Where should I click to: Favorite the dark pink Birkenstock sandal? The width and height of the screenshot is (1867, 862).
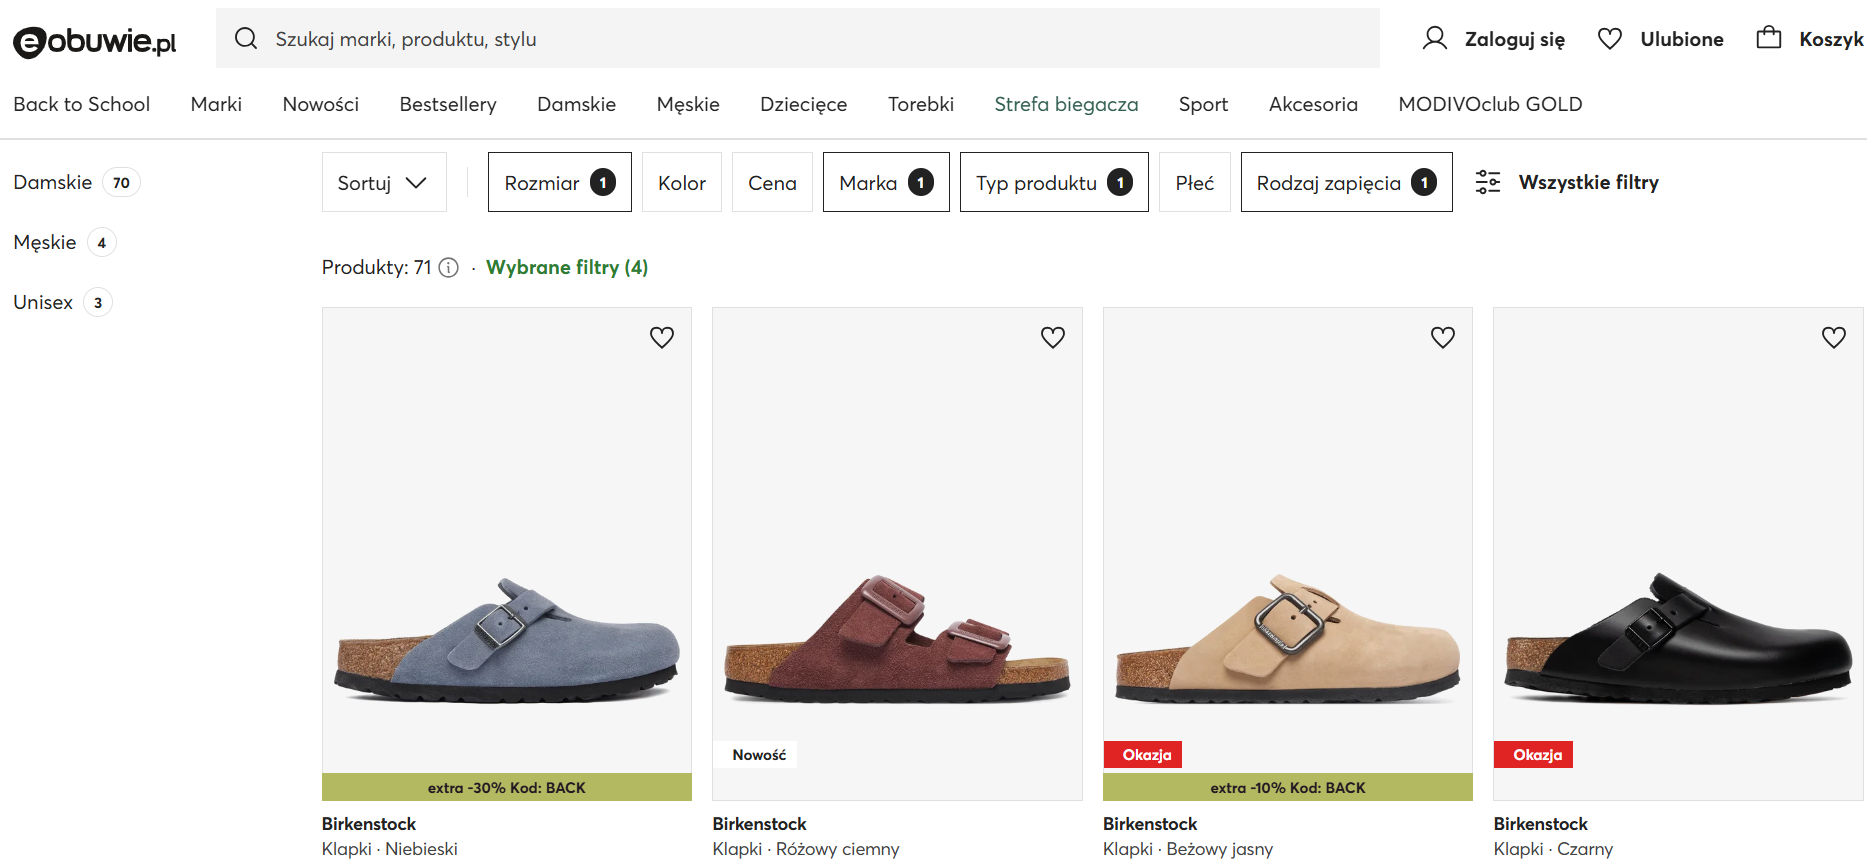pos(1053,338)
